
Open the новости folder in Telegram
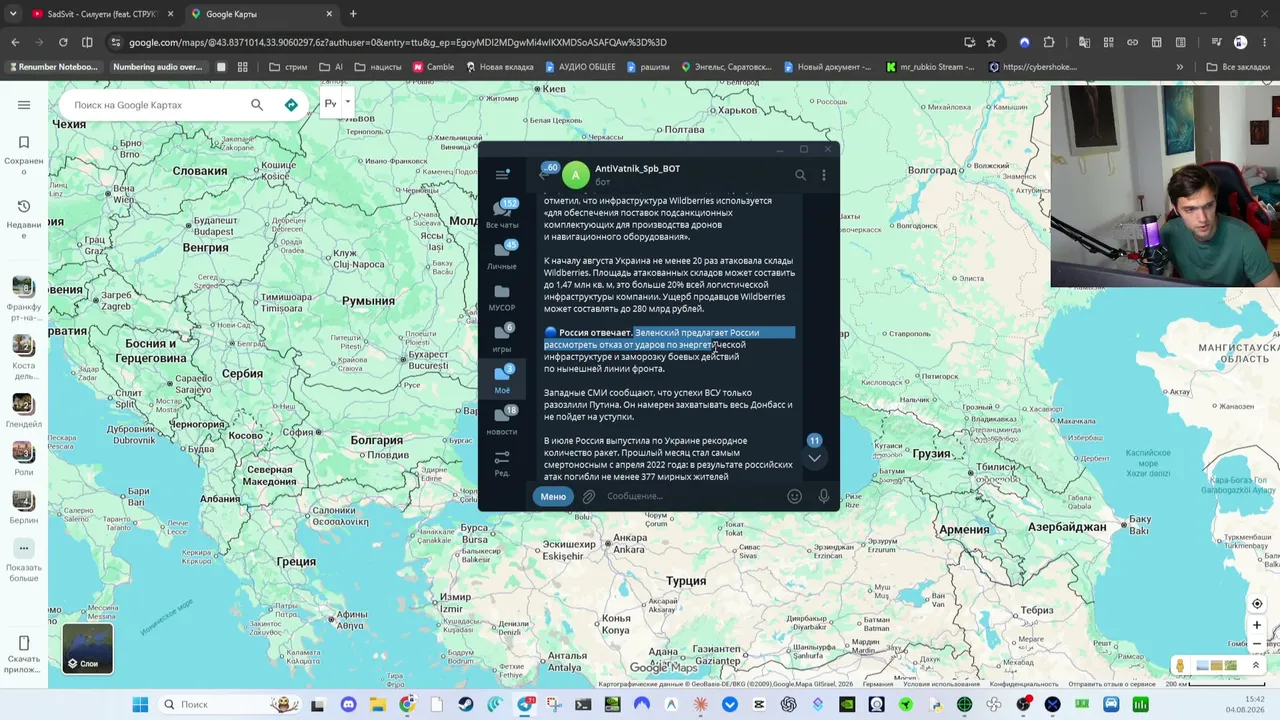pyautogui.click(x=502, y=420)
